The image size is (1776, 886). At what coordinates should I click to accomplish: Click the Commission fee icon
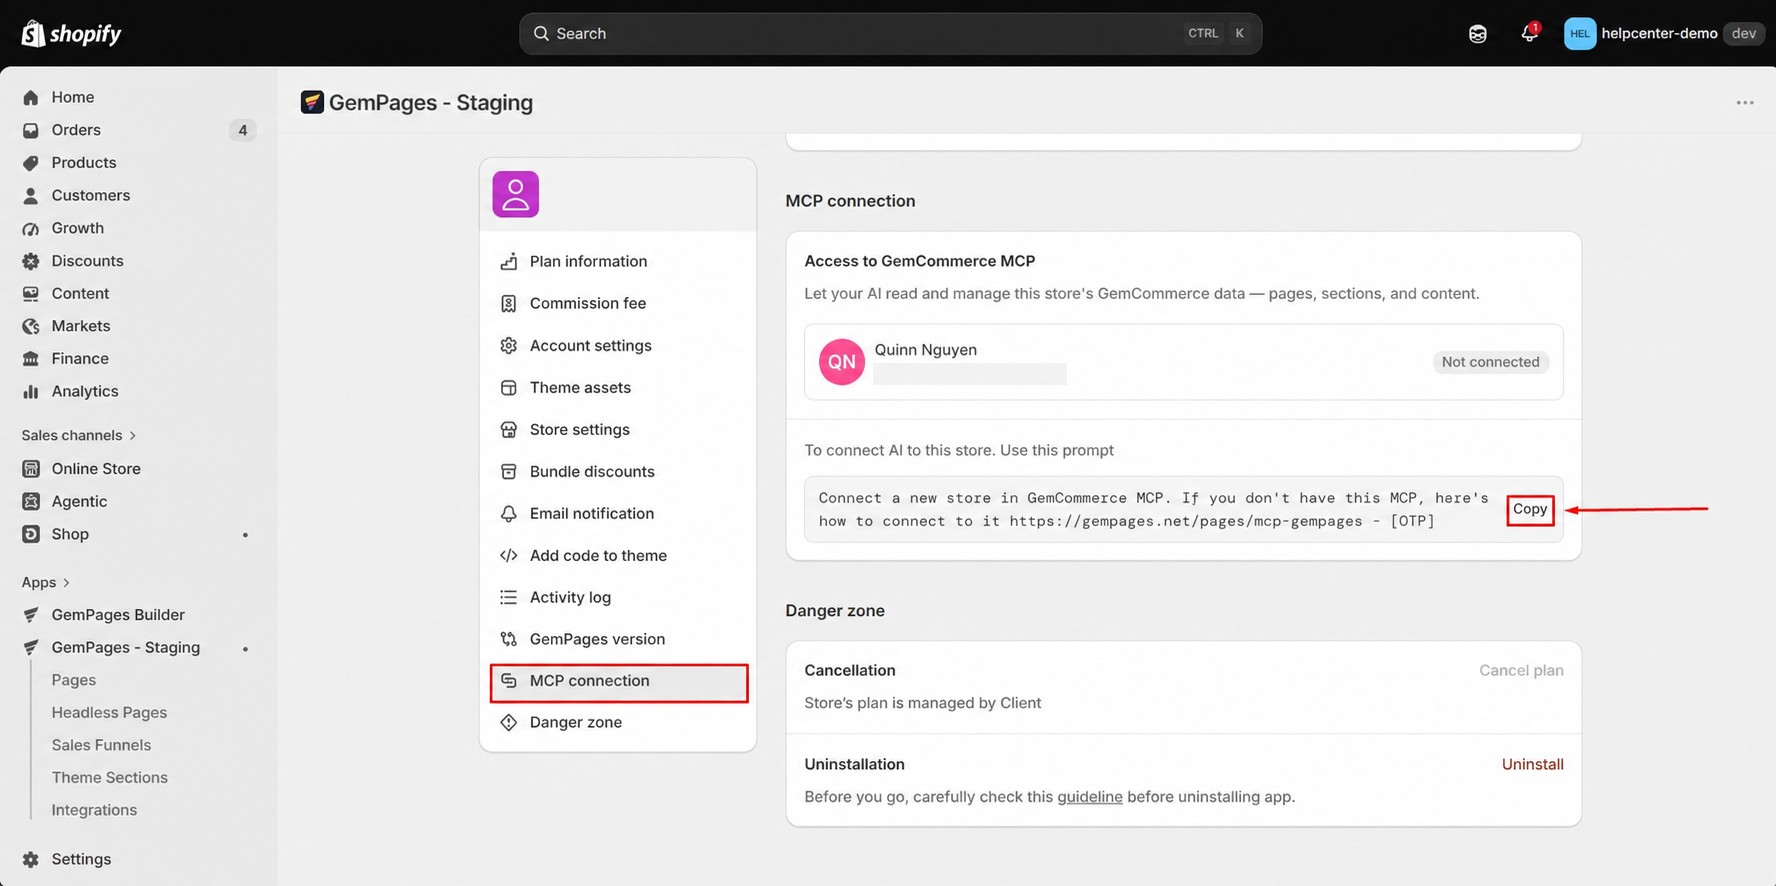click(509, 303)
